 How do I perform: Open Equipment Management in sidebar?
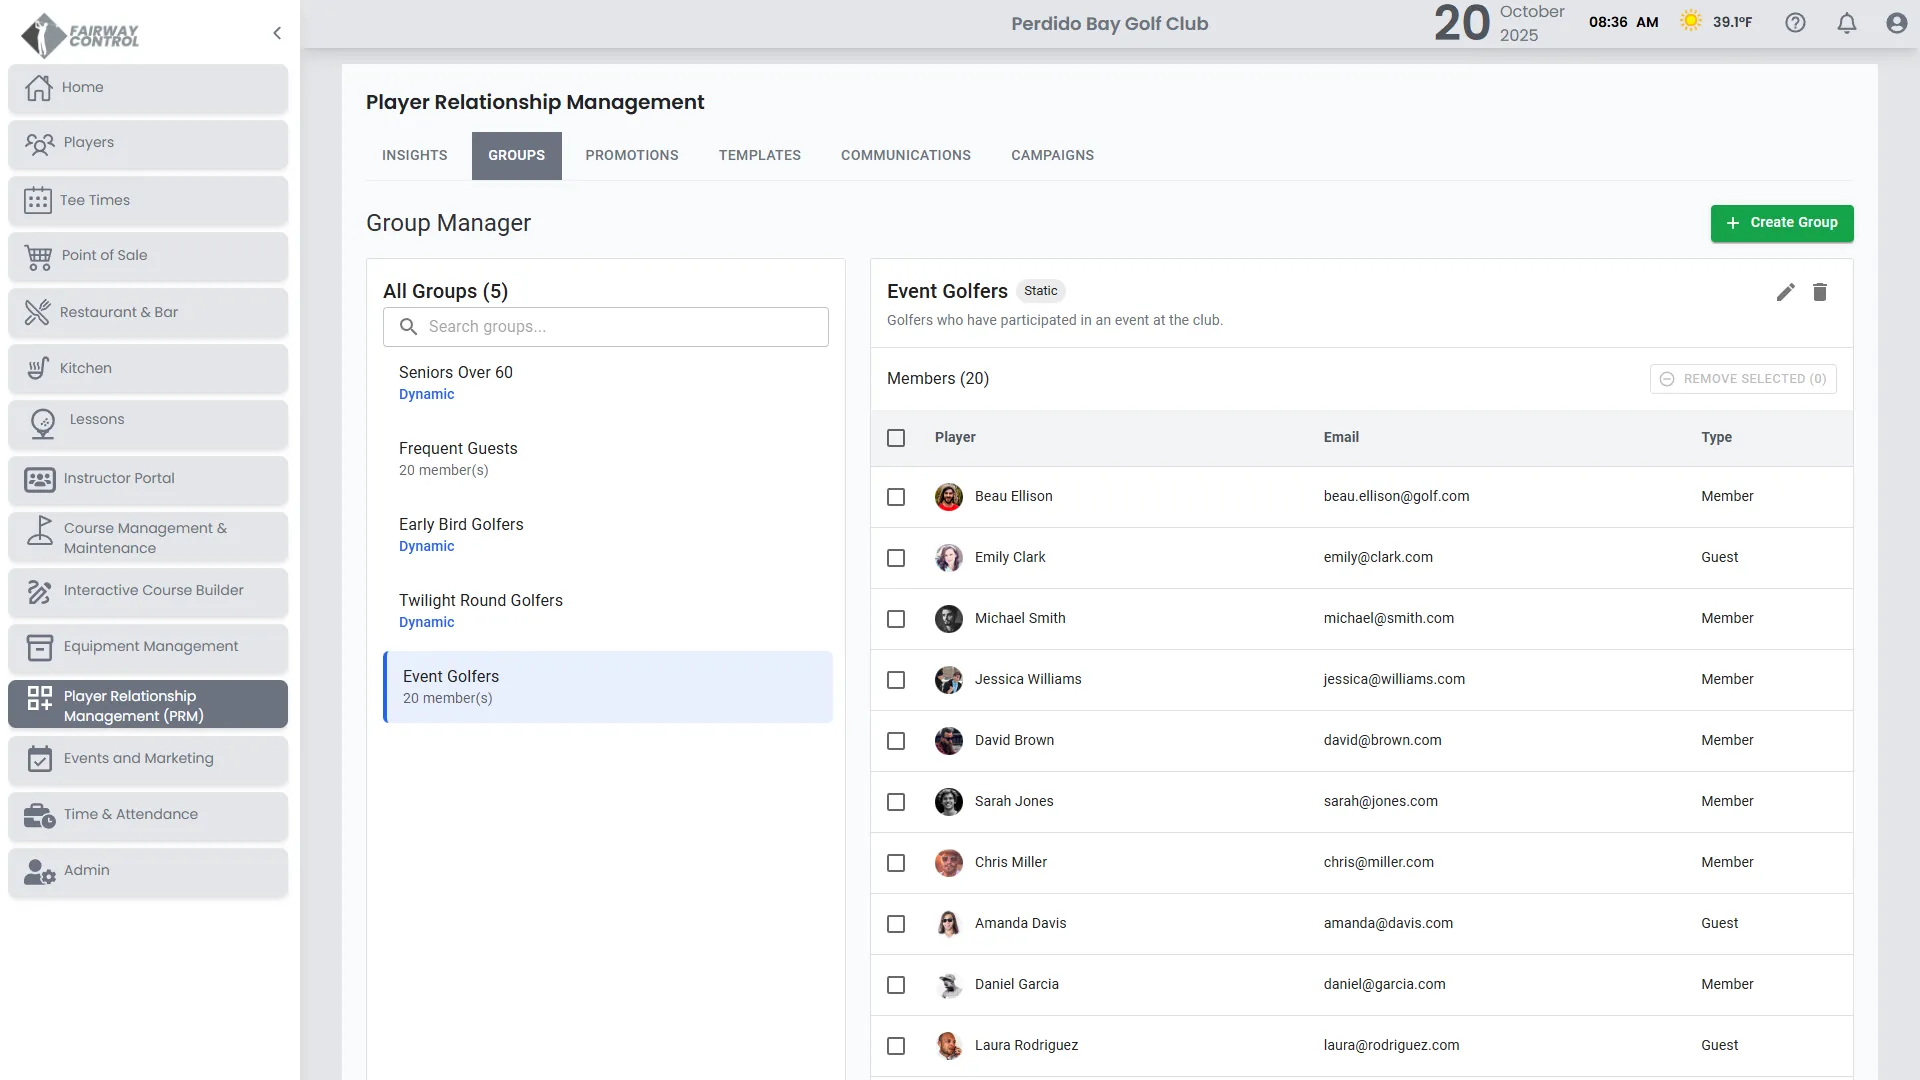[148, 647]
